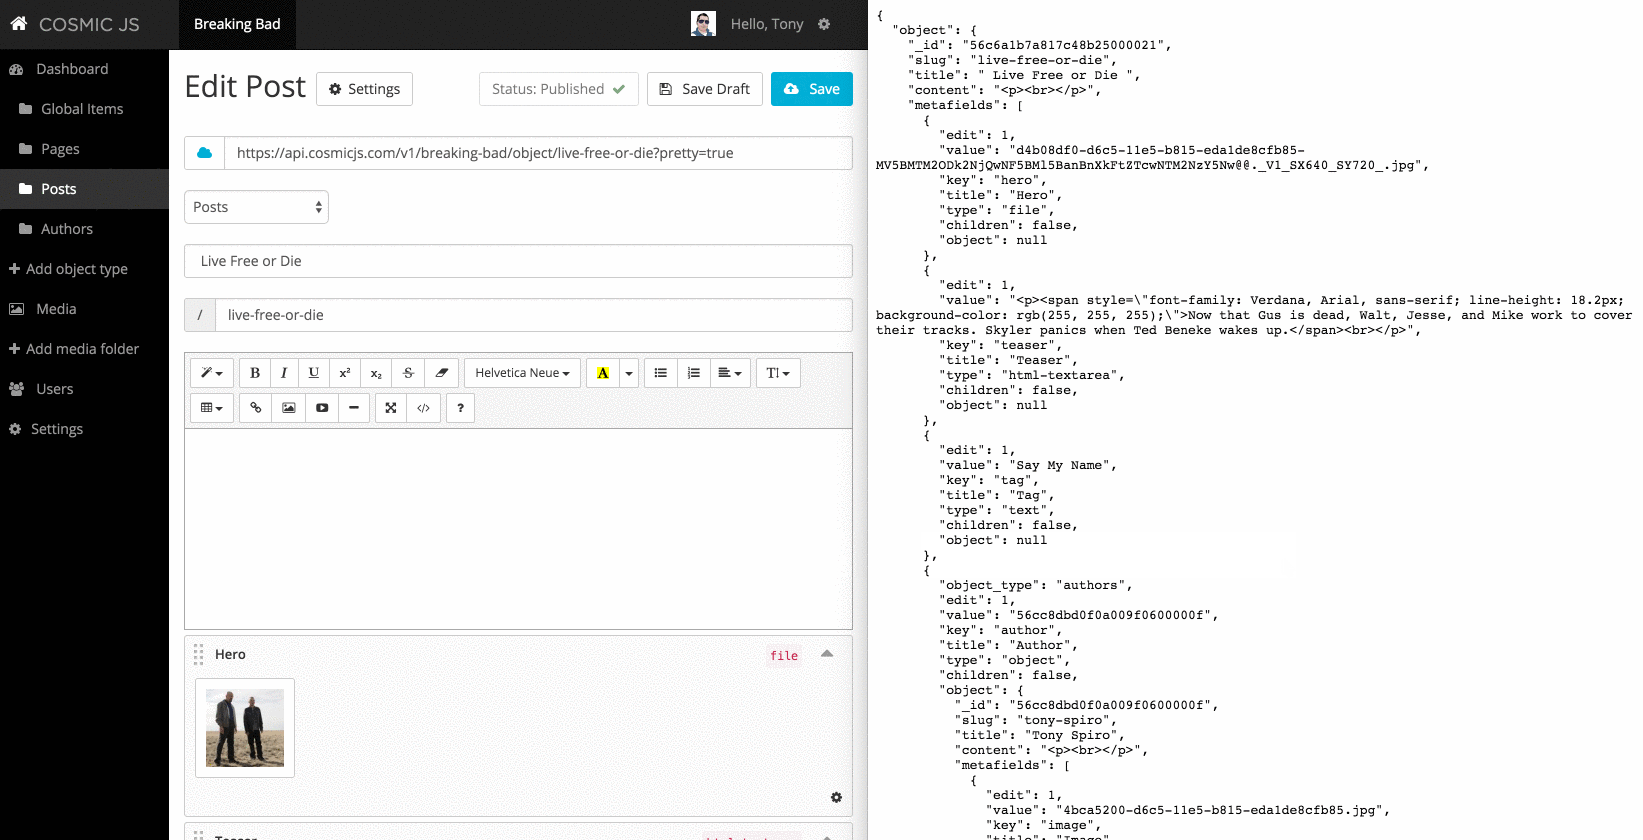Insert an ordered numbered list

tap(694, 373)
